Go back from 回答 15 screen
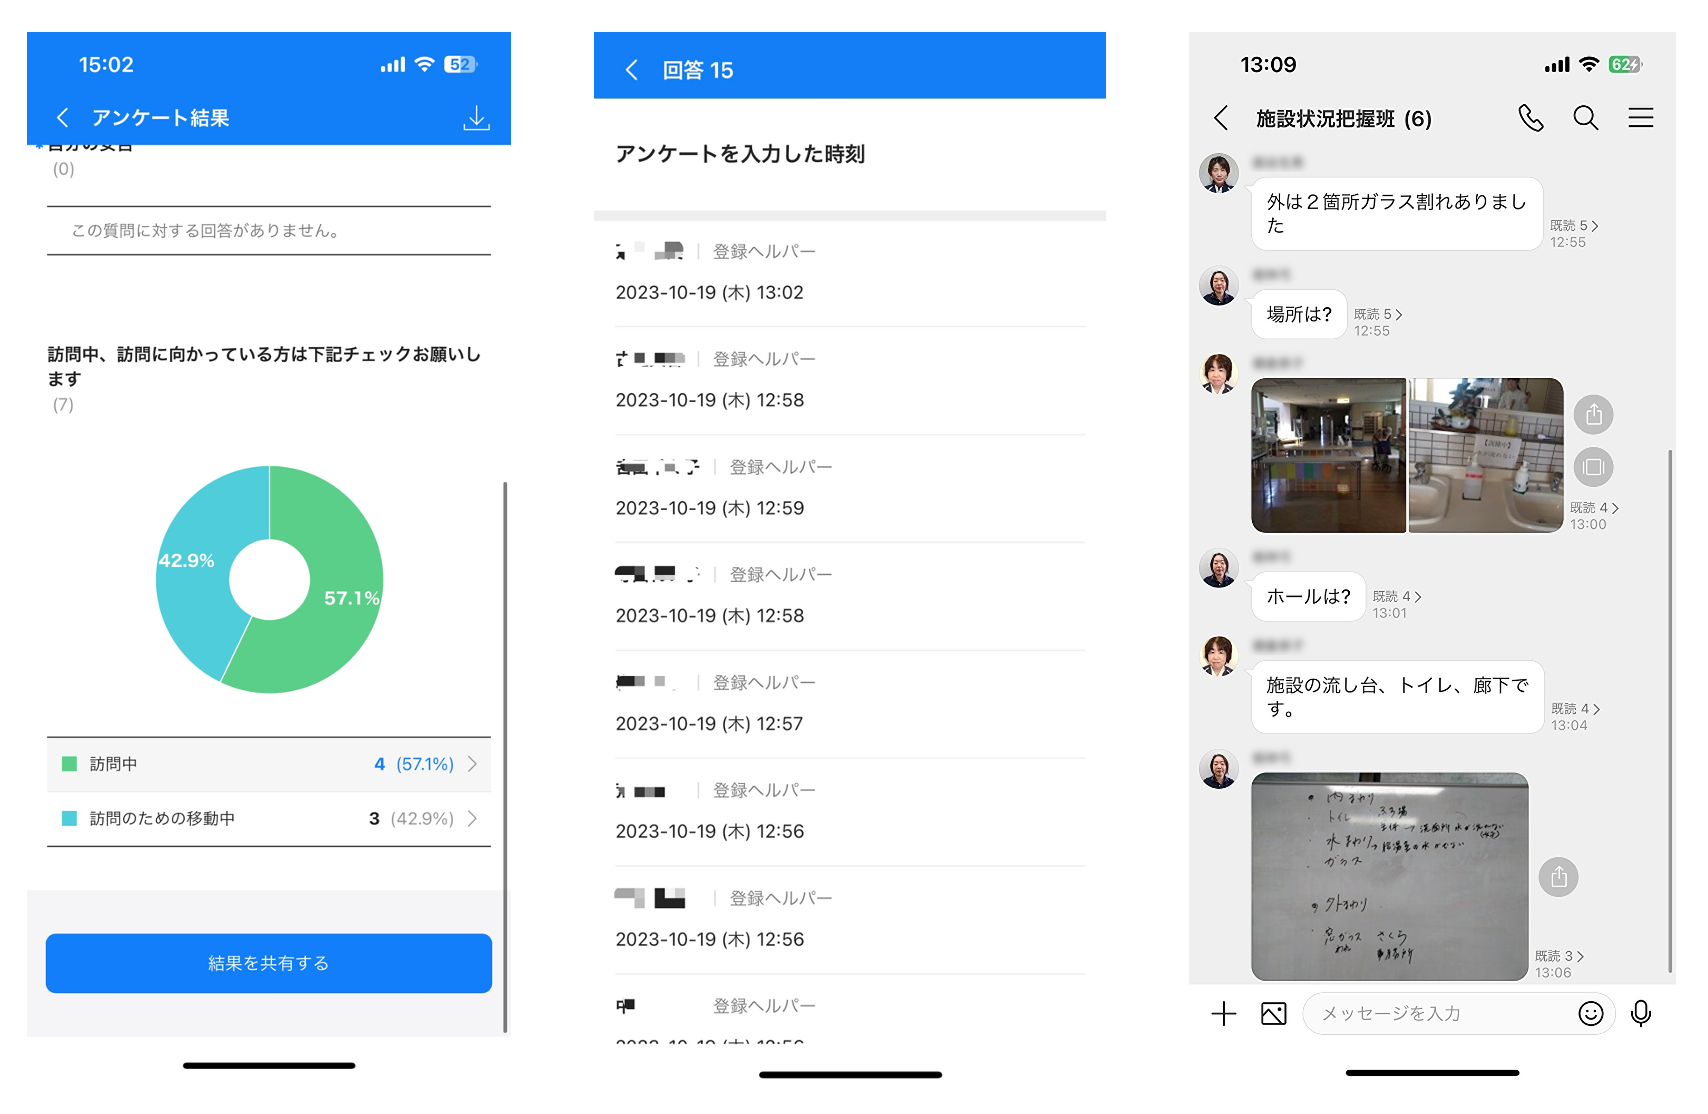 pos(631,70)
